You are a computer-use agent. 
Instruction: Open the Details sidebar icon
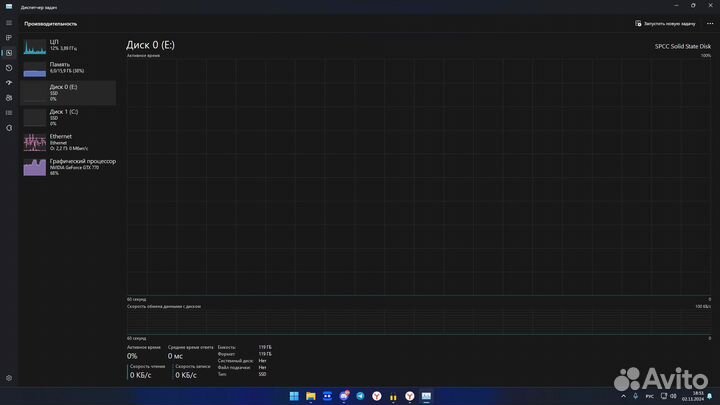8,112
